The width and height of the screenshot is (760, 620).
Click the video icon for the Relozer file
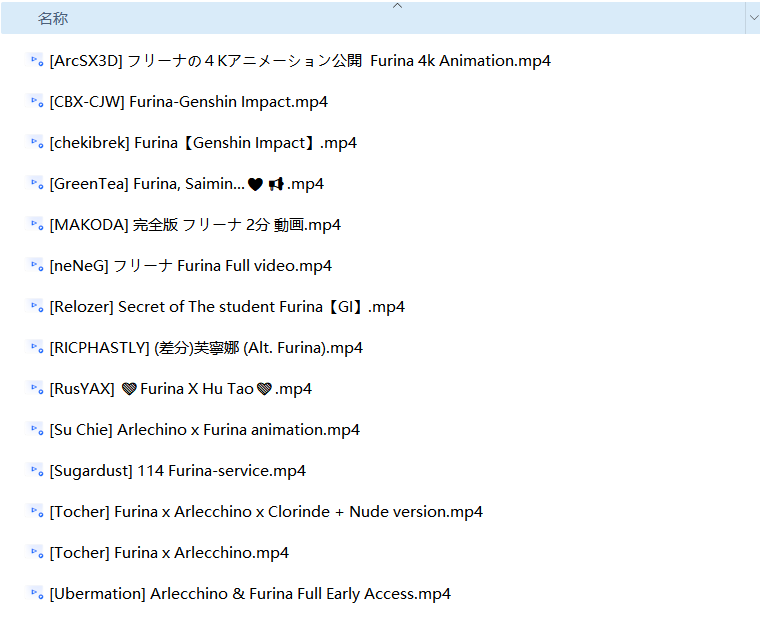pos(36,306)
